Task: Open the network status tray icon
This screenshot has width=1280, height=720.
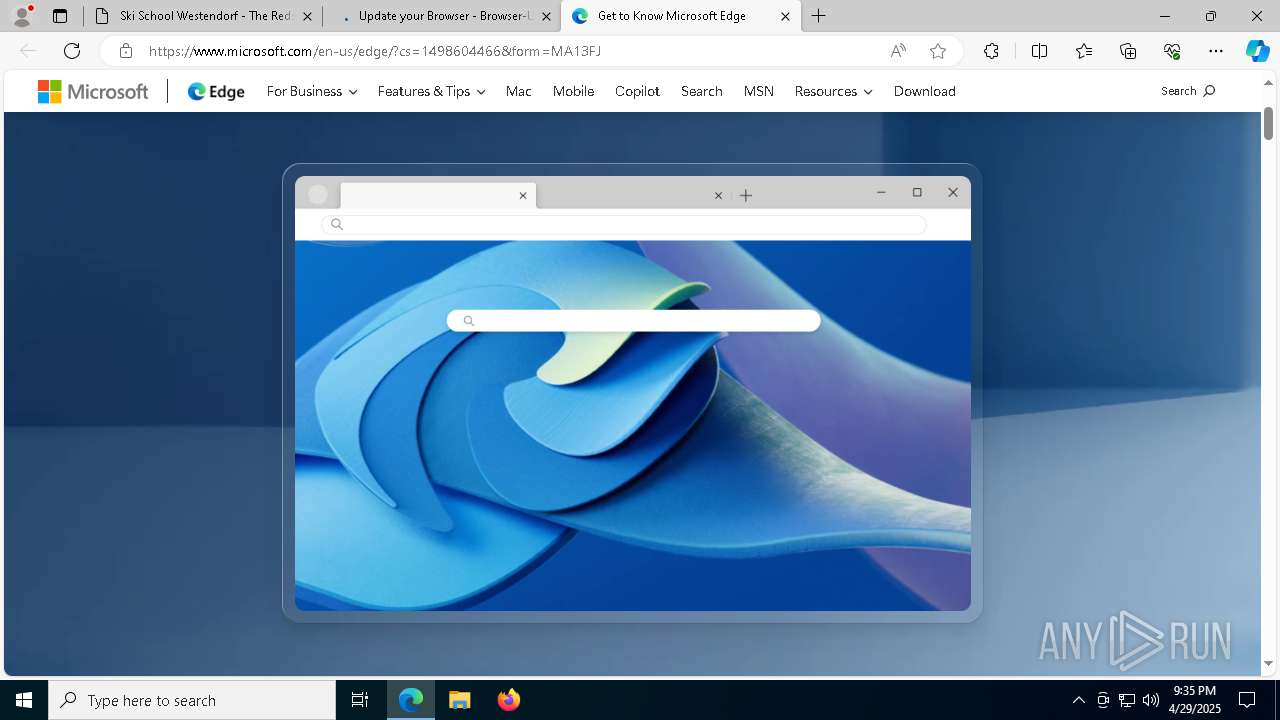Action: (x=1126, y=700)
